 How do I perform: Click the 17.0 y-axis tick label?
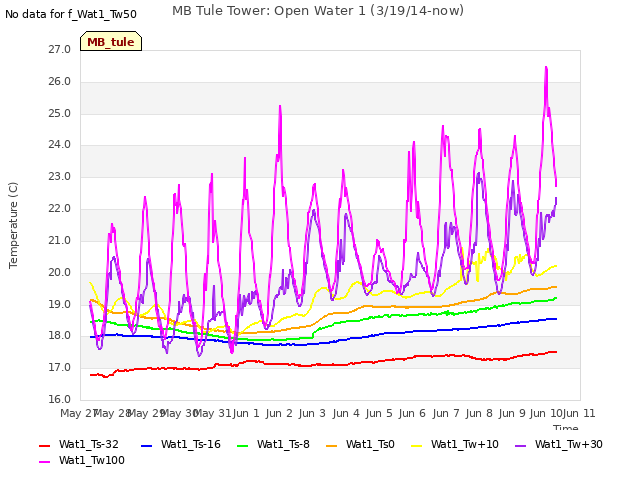pyautogui.click(x=60, y=367)
